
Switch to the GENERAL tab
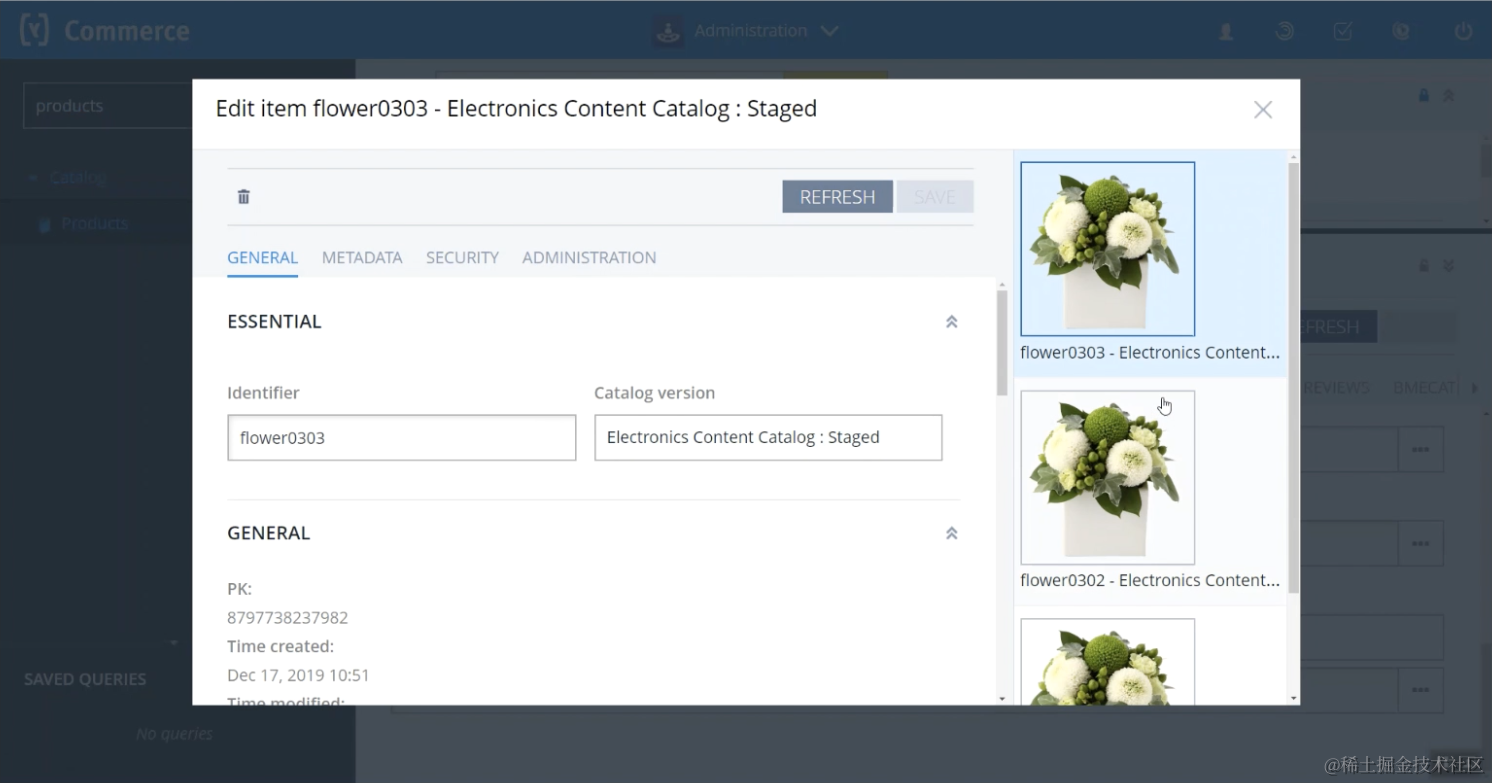click(x=262, y=257)
